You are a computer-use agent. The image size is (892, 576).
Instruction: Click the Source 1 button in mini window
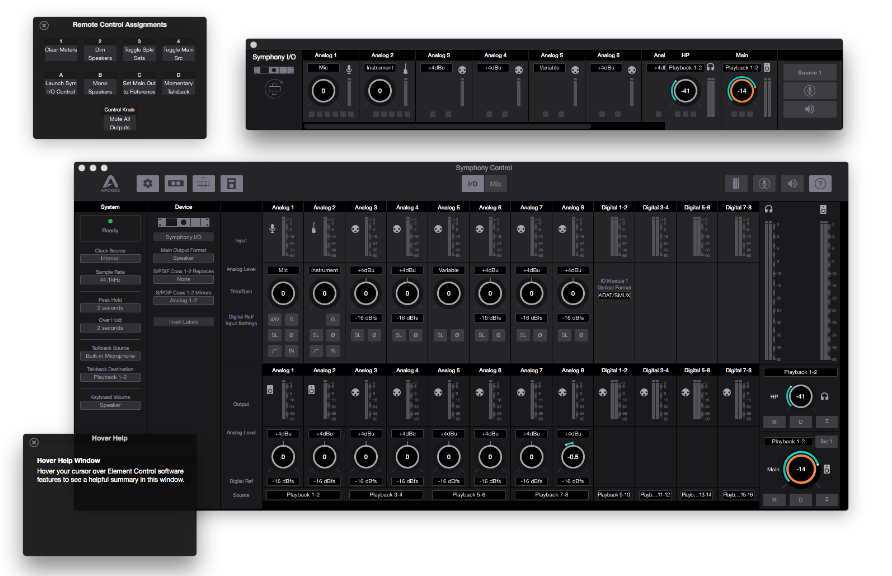808,73
